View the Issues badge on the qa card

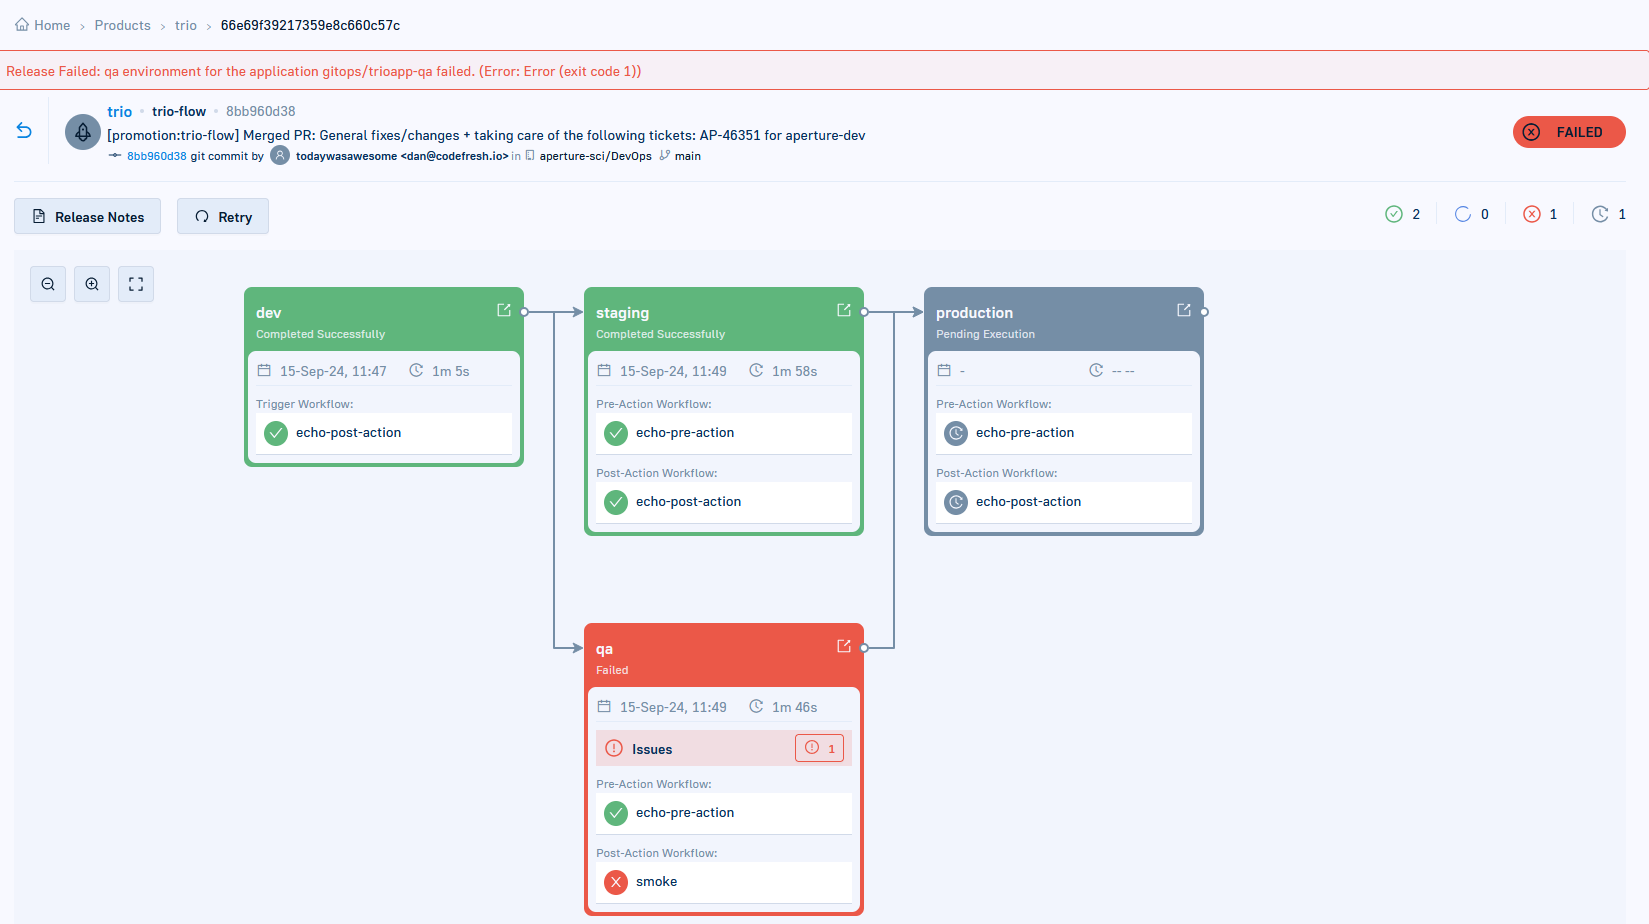[818, 748]
